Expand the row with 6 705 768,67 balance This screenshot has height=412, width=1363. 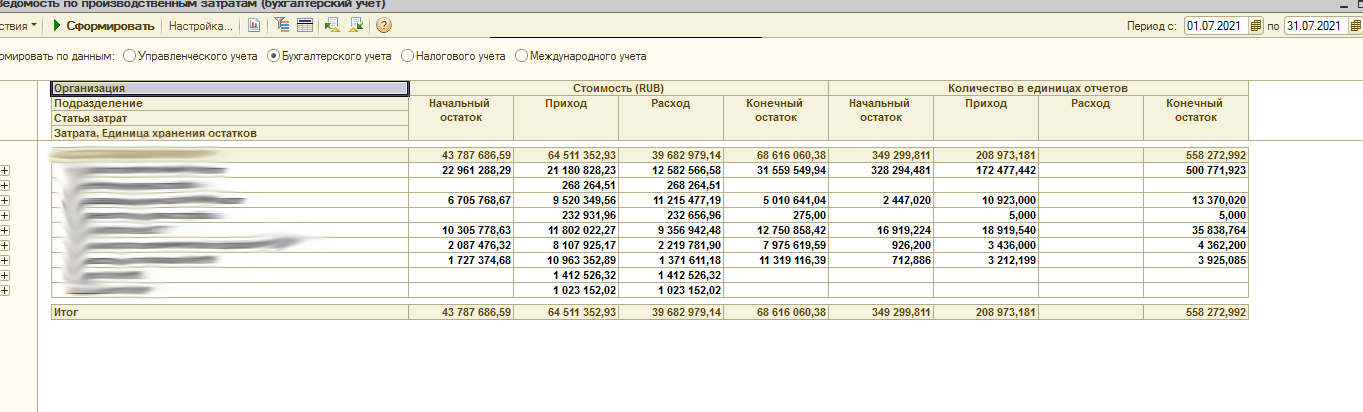tap(5, 200)
